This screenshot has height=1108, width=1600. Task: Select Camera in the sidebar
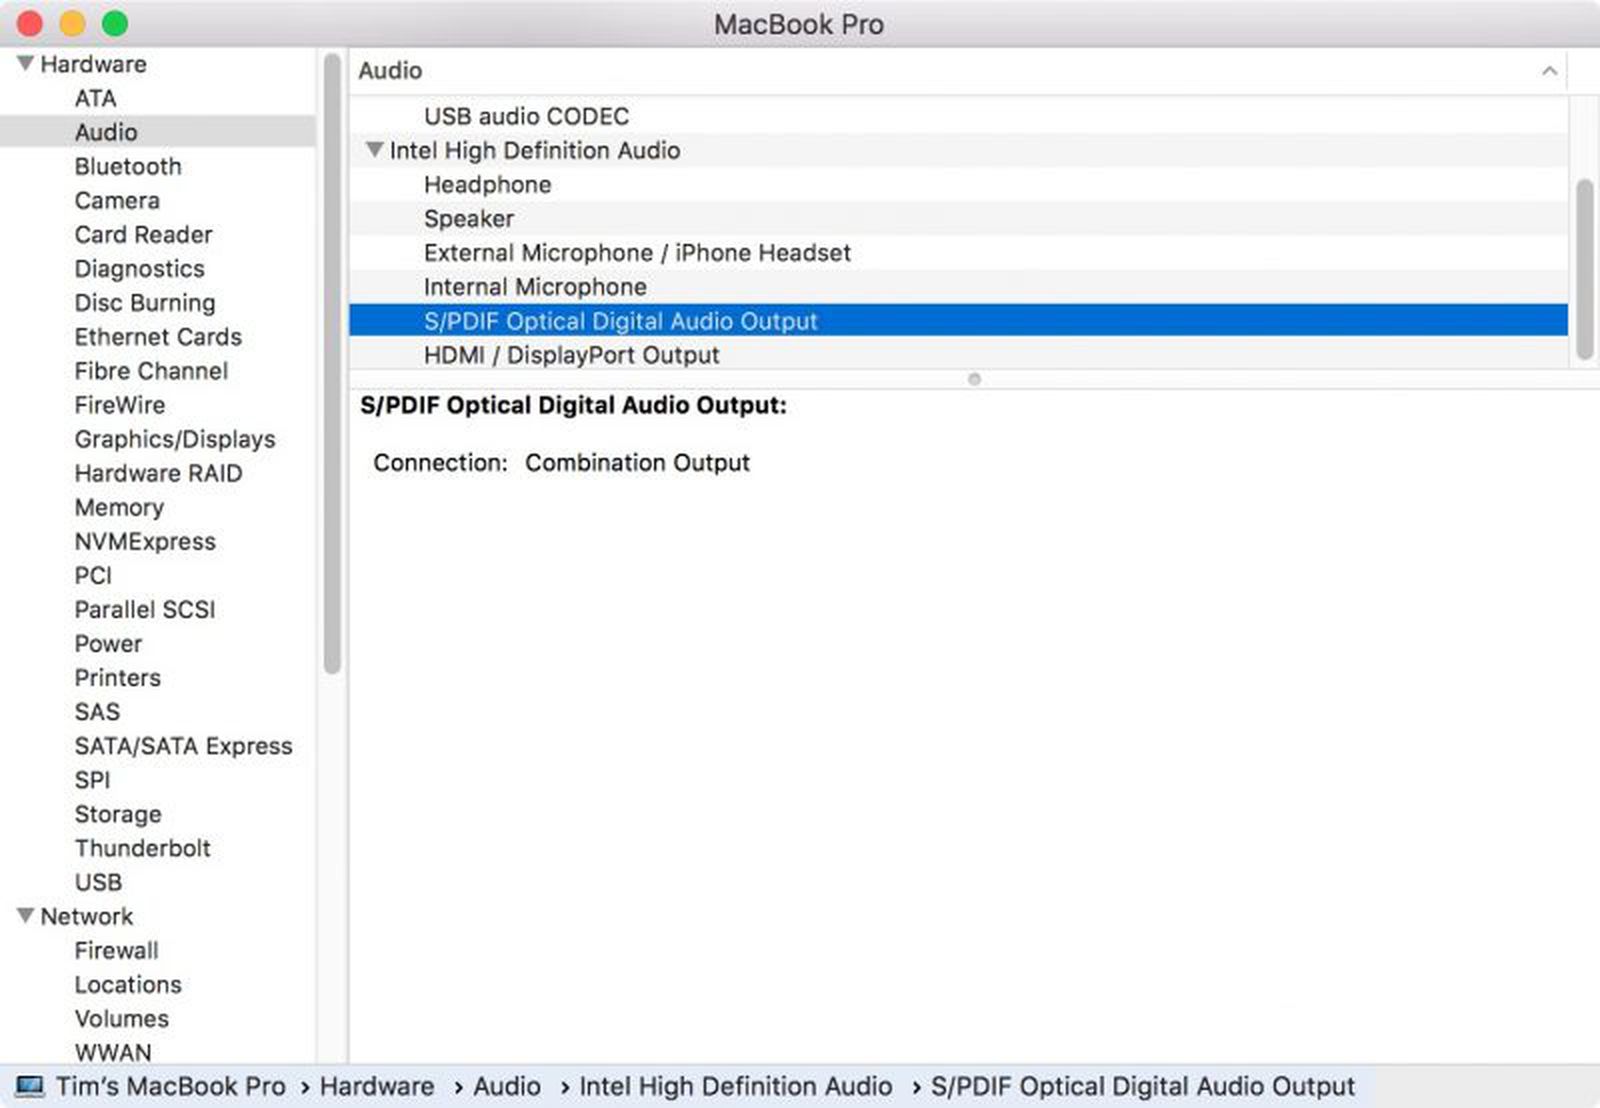117,200
